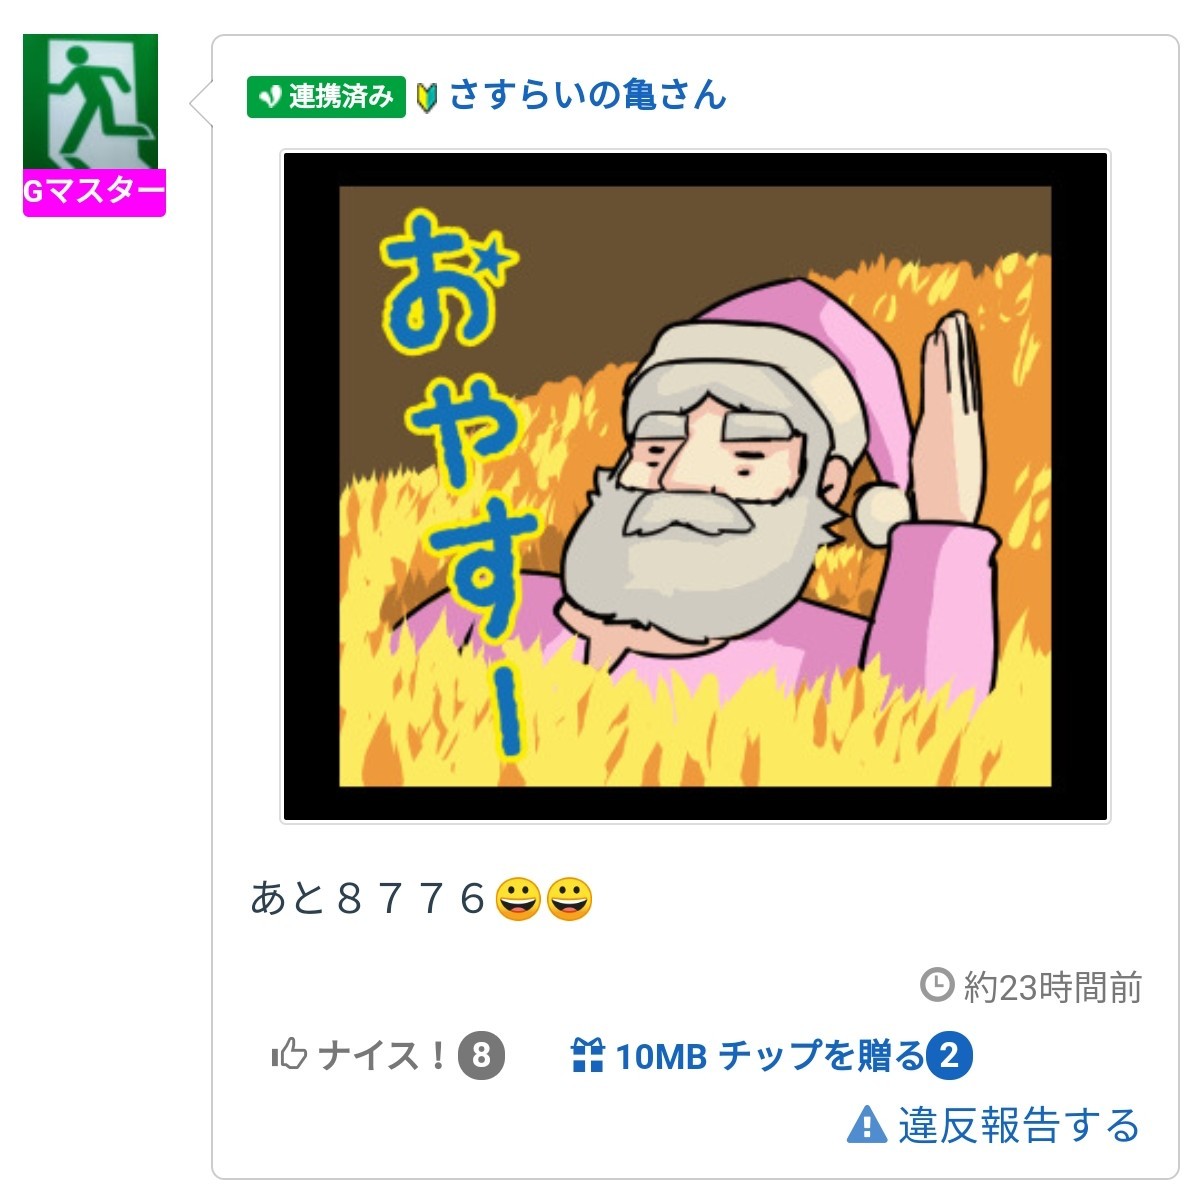Open the green exit-sign user avatar

pos(90,102)
